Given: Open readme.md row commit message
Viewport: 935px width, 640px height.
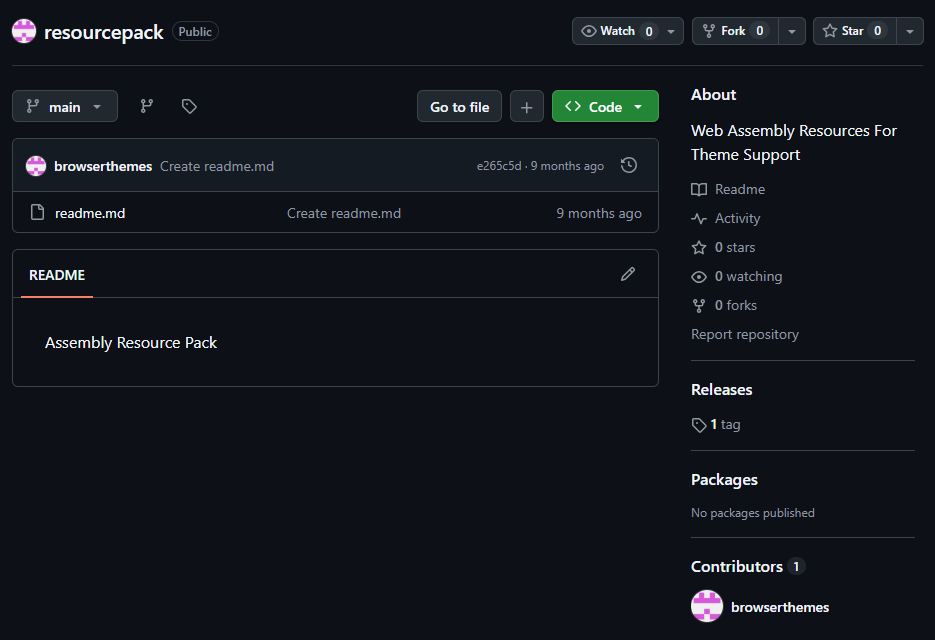Looking at the screenshot, I should click(344, 213).
